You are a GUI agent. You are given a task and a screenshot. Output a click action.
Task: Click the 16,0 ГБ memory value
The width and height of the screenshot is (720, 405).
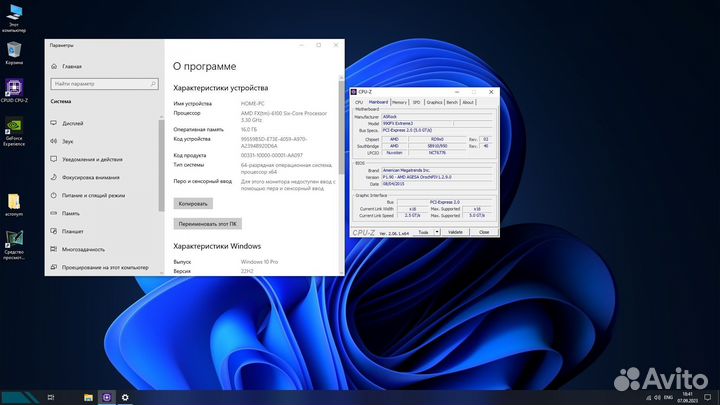click(x=248, y=129)
